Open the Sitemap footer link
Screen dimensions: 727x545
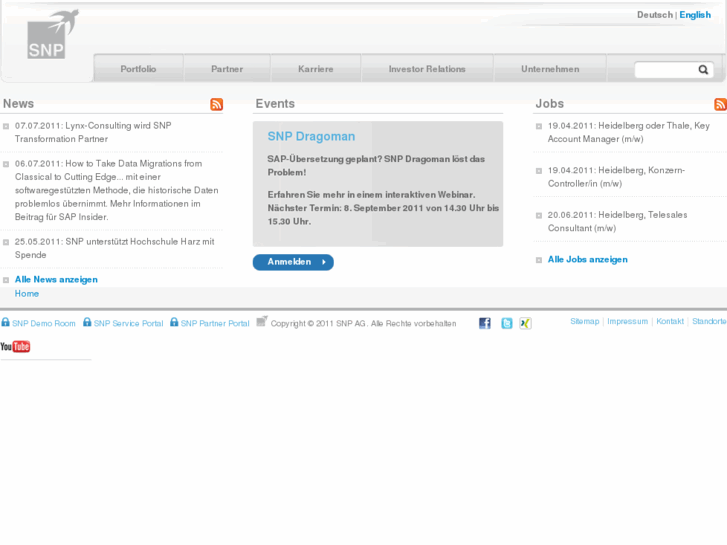585,321
